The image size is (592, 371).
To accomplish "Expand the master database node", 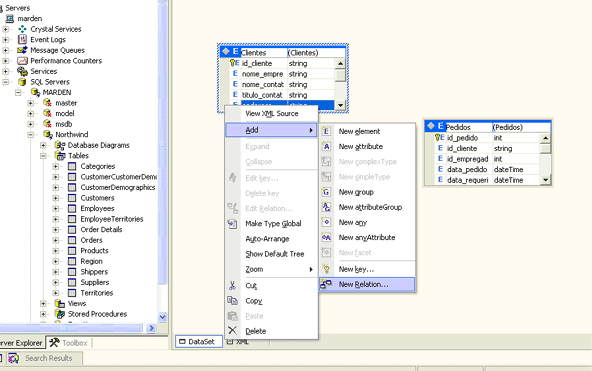I will (31, 103).
